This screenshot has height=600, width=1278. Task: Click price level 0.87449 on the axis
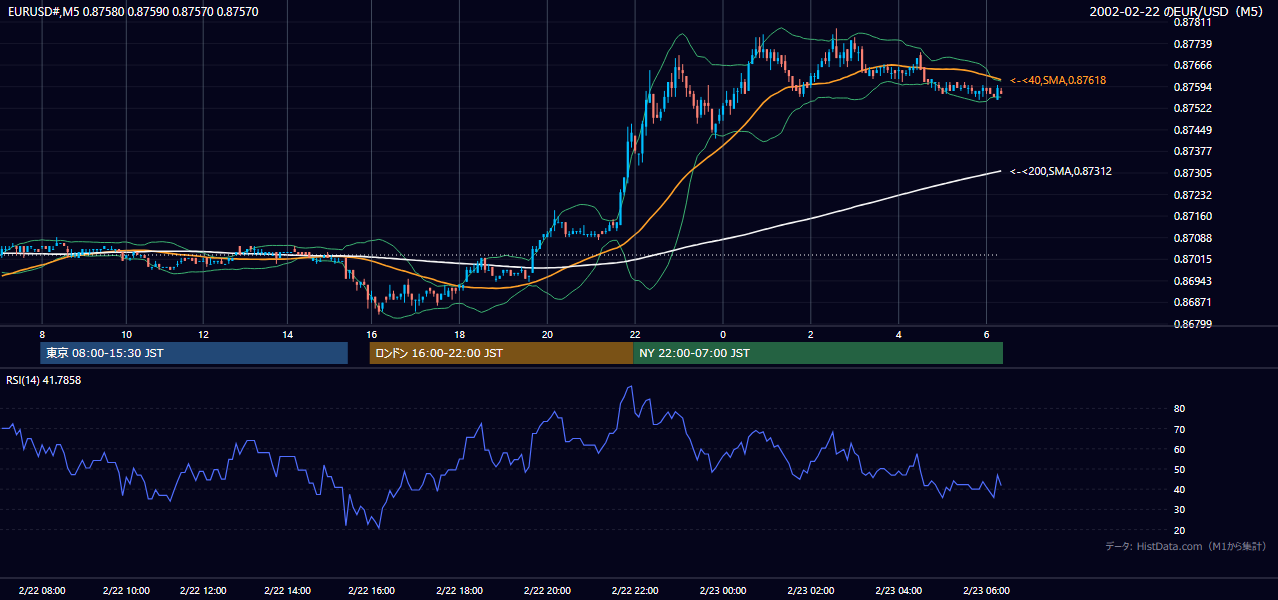click(1192, 130)
